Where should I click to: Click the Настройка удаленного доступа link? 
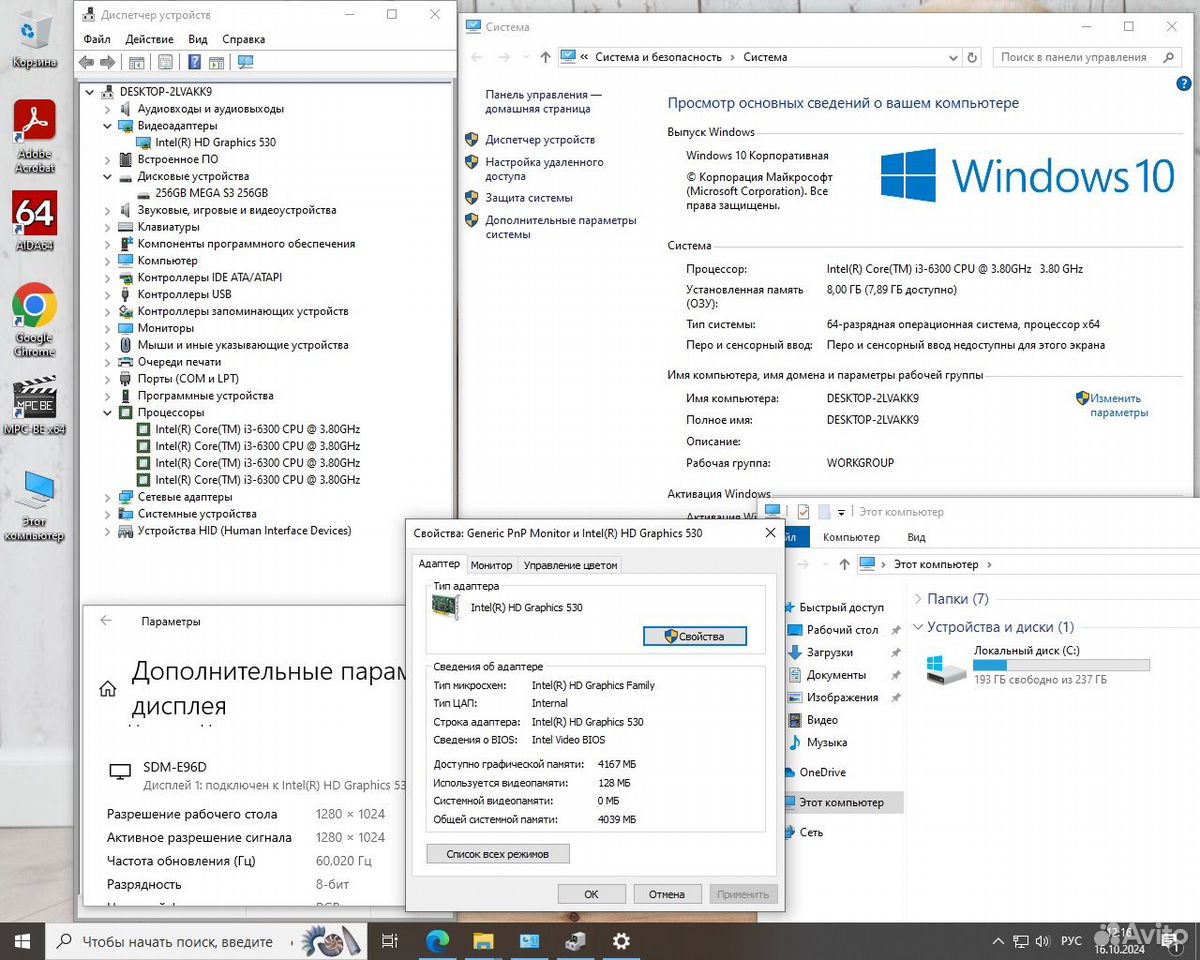(x=545, y=169)
